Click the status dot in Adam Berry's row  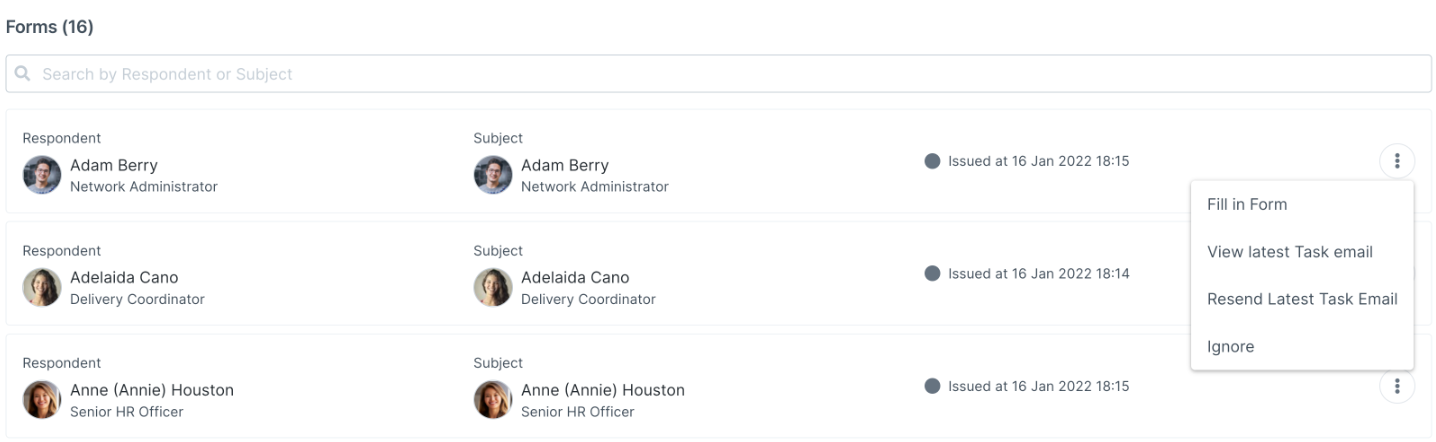[933, 161]
